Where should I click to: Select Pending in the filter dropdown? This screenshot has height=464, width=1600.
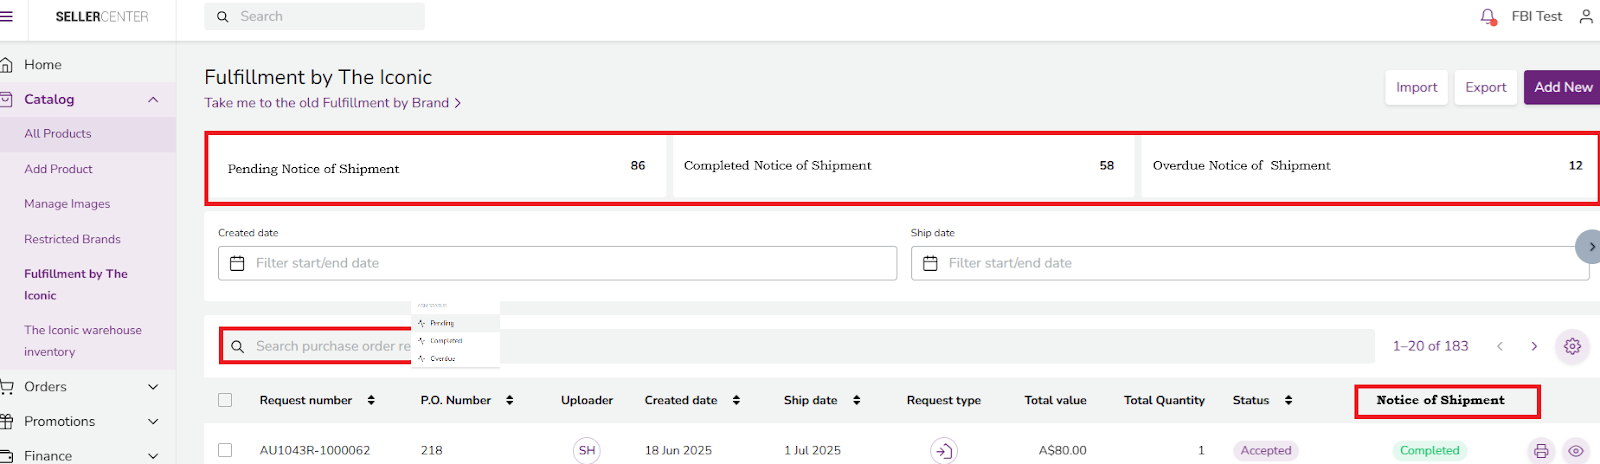coord(442,323)
